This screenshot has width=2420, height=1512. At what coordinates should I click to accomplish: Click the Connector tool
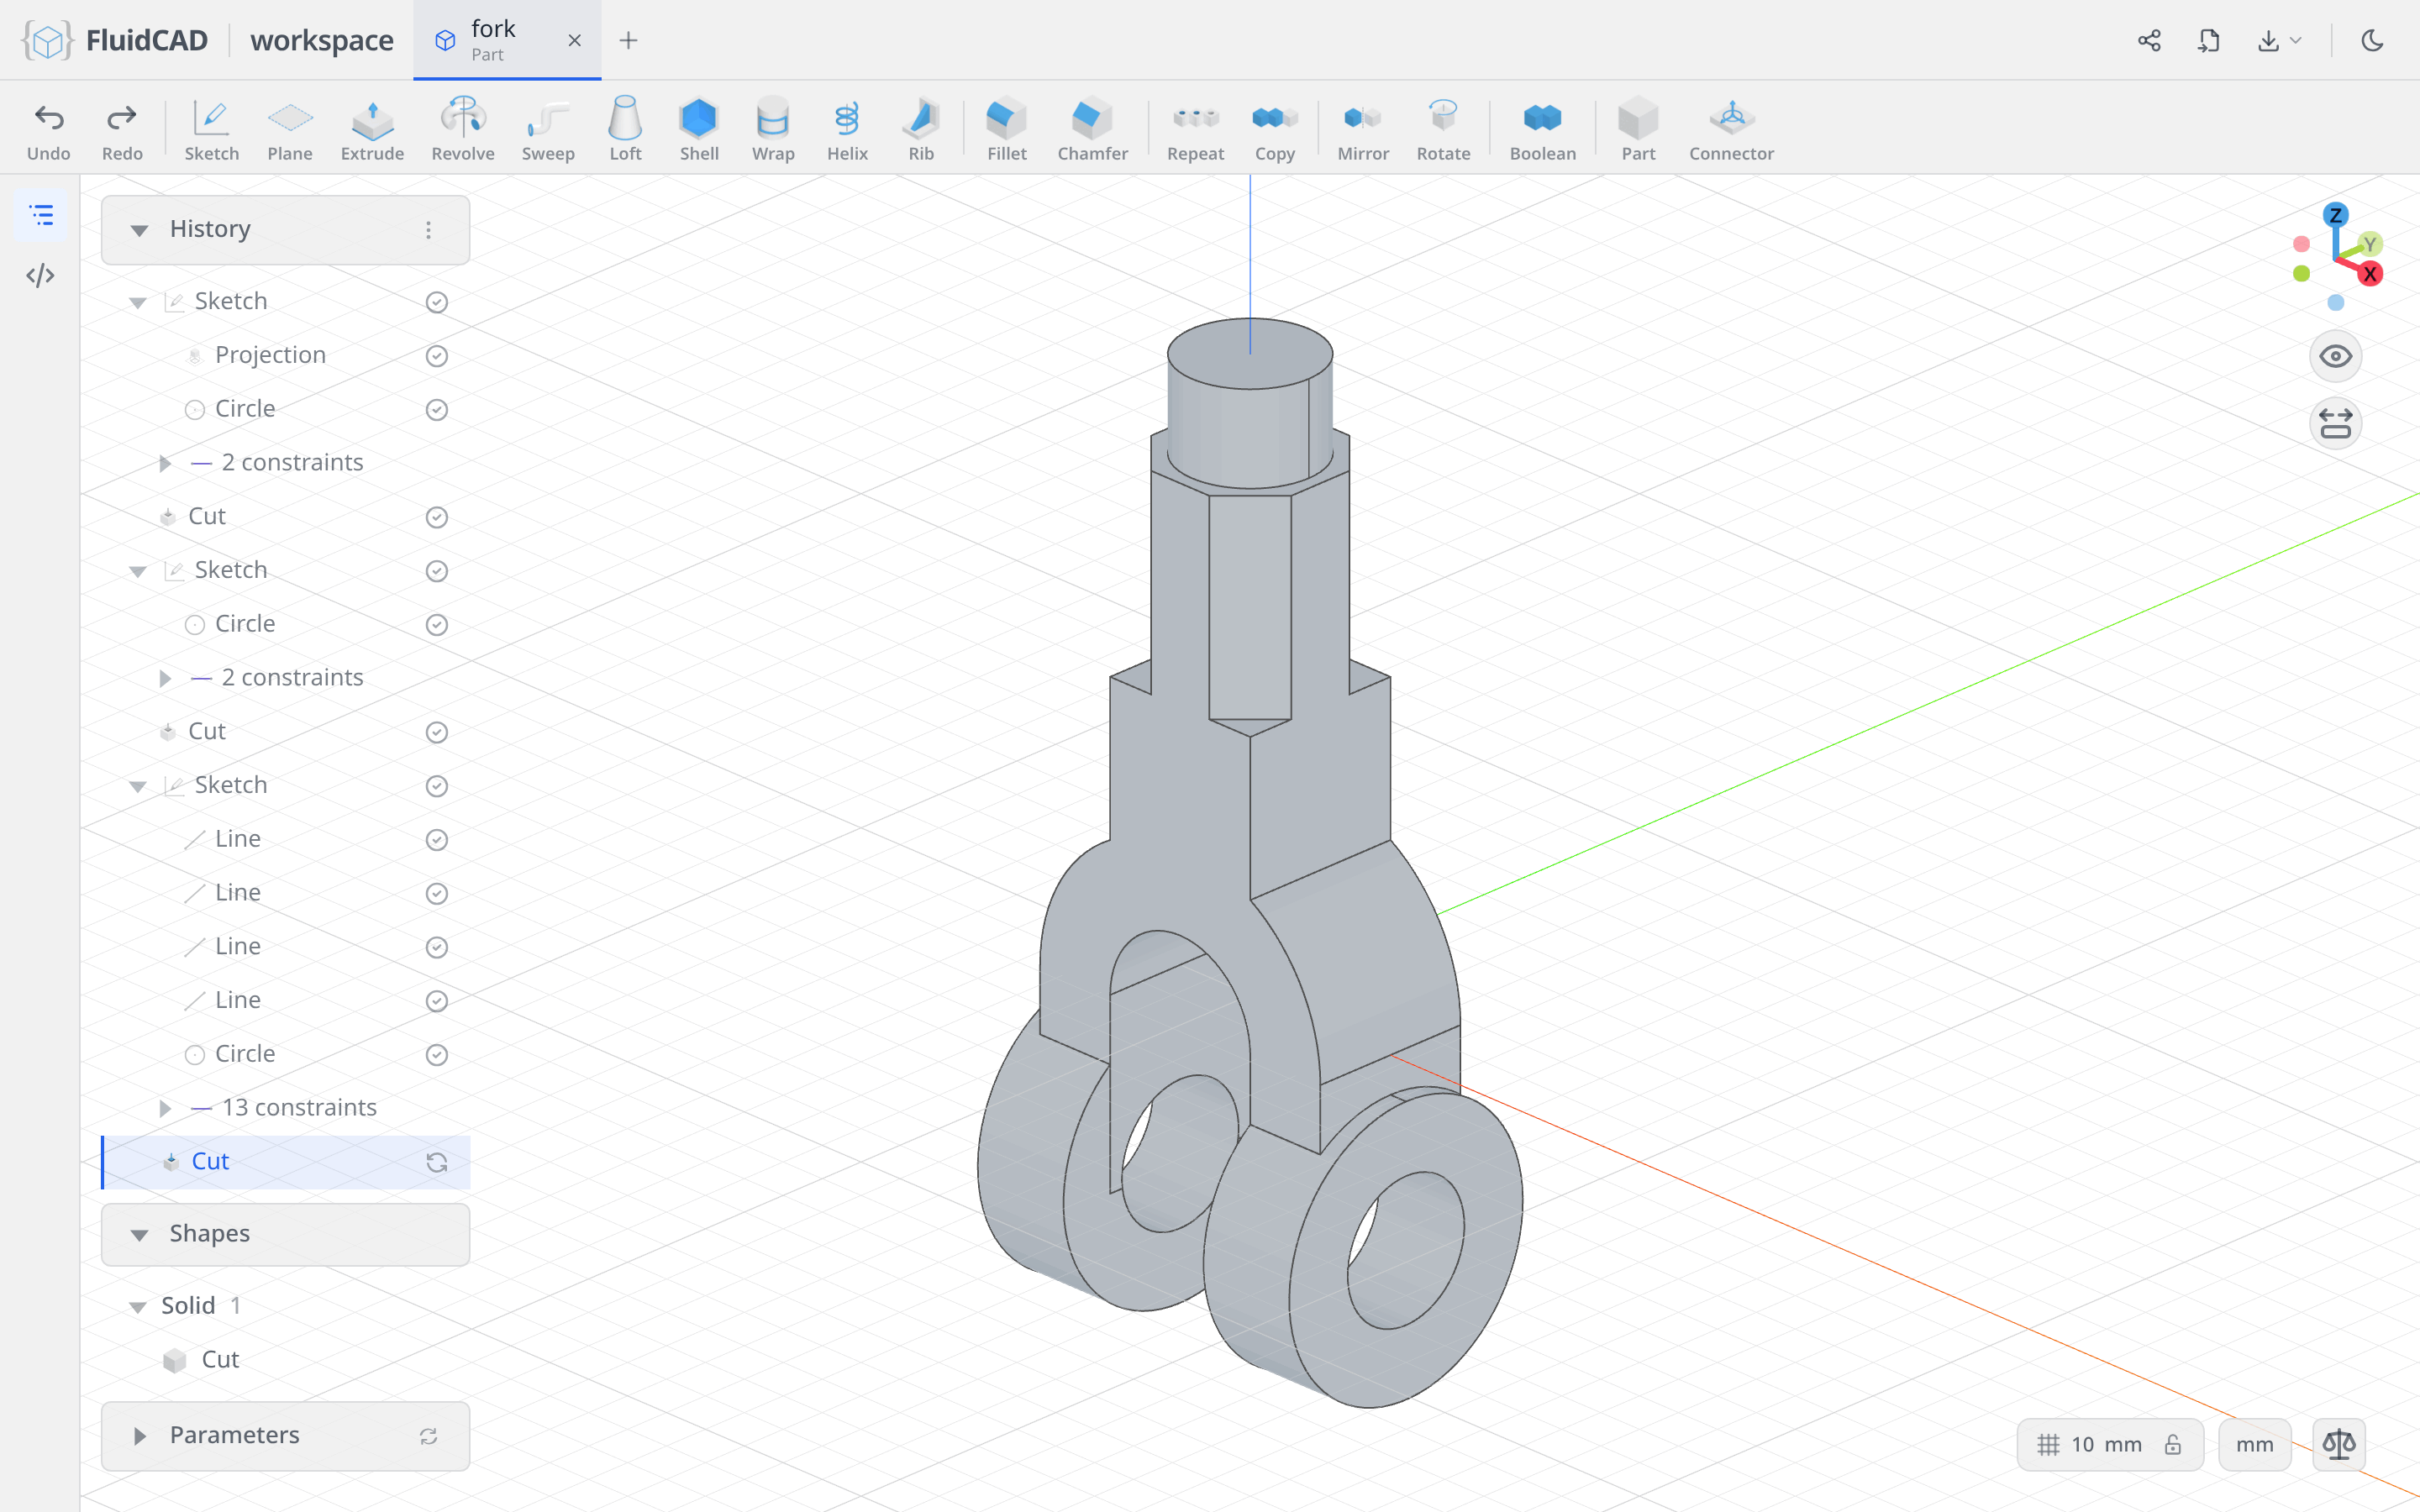[x=1731, y=130]
